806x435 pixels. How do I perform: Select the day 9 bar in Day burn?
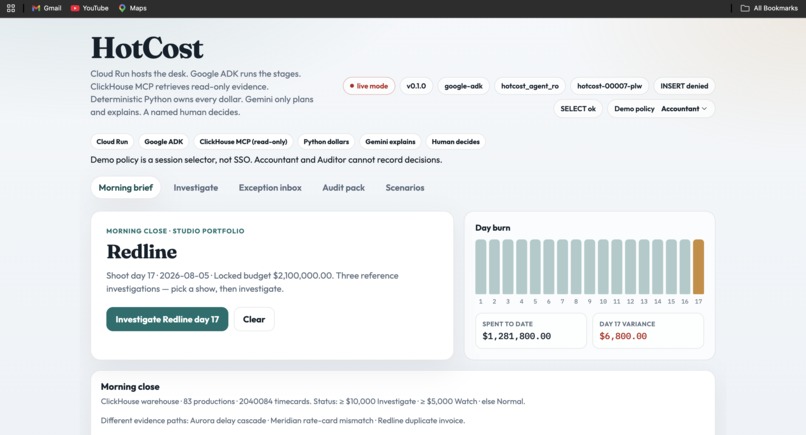[590, 266]
